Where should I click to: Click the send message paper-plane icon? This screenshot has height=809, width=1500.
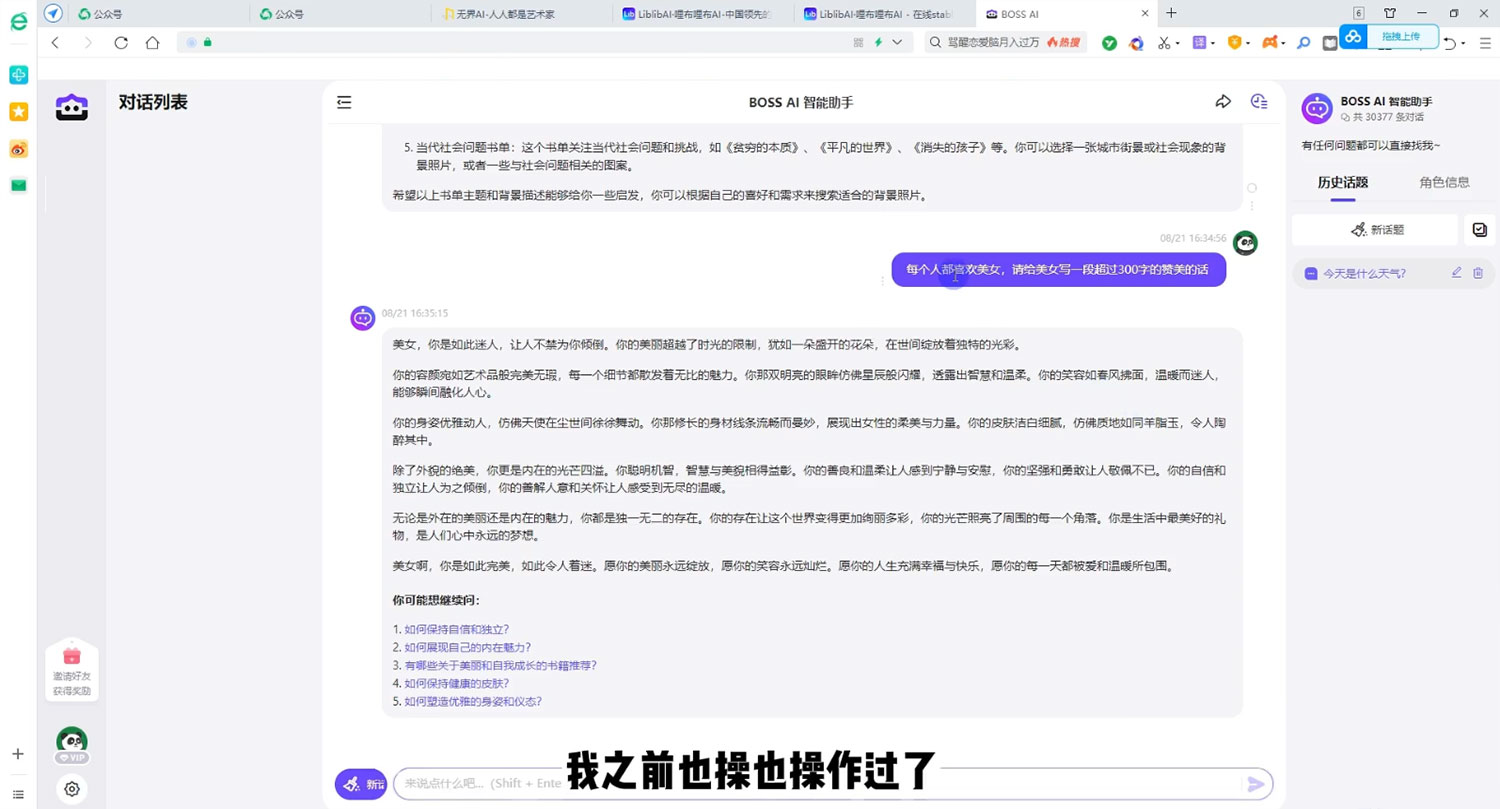click(1257, 784)
